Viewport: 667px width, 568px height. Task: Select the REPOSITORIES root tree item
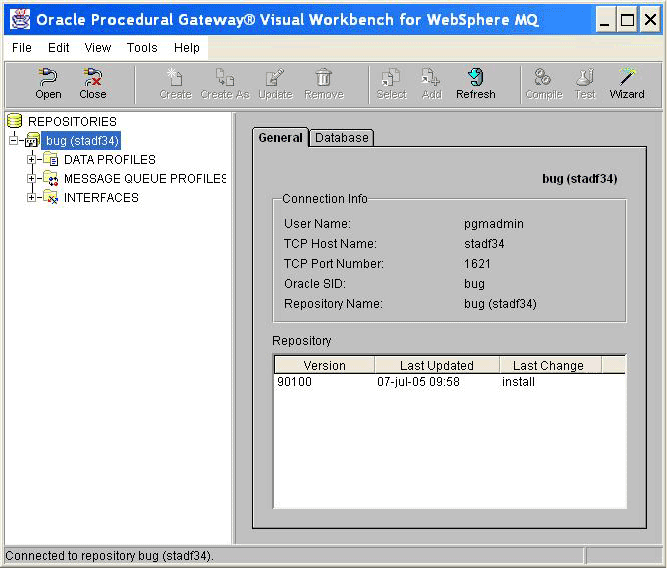point(72,121)
